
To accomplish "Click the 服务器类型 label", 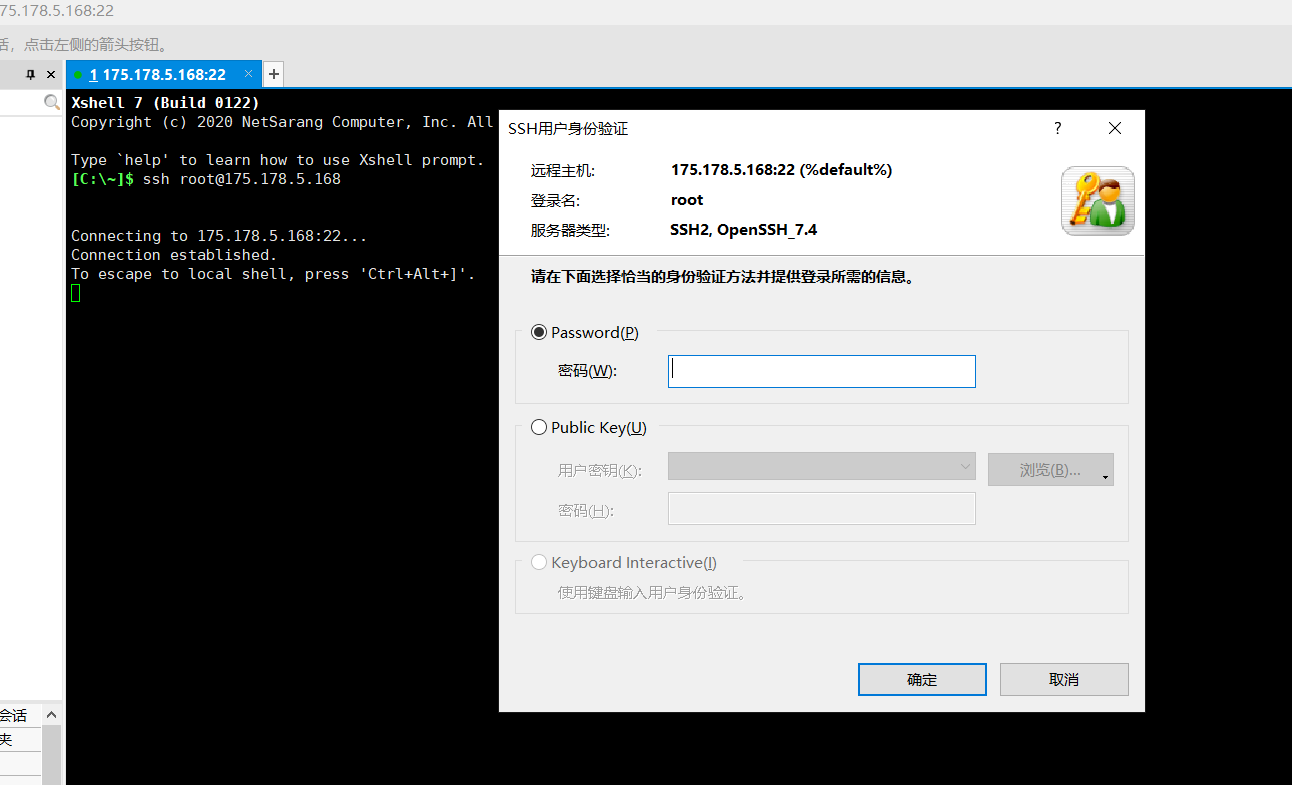I will [570, 231].
